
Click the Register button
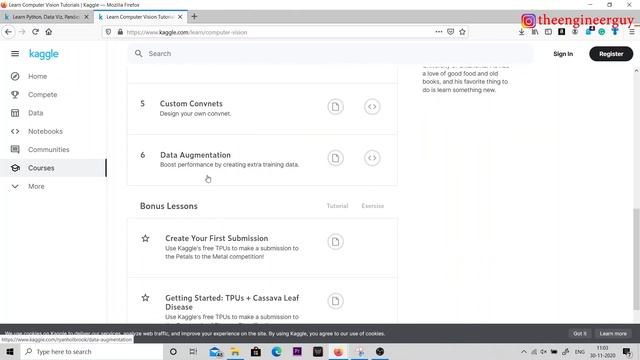click(x=611, y=54)
